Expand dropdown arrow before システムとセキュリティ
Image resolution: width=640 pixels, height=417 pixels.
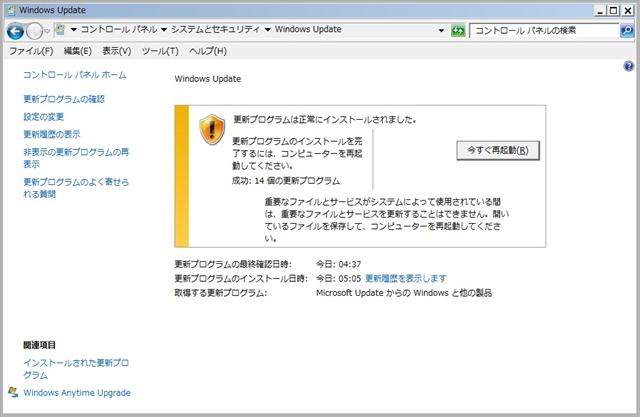click(x=164, y=29)
